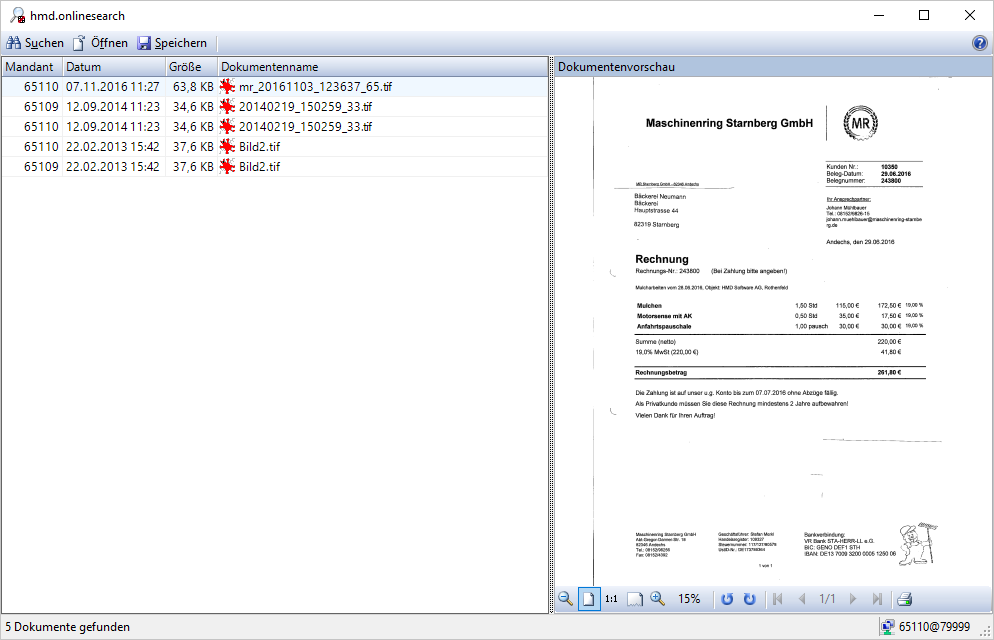994x640 pixels.
Task: Open the 15% zoom level selector
Action: pyautogui.click(x=689, y=599)
